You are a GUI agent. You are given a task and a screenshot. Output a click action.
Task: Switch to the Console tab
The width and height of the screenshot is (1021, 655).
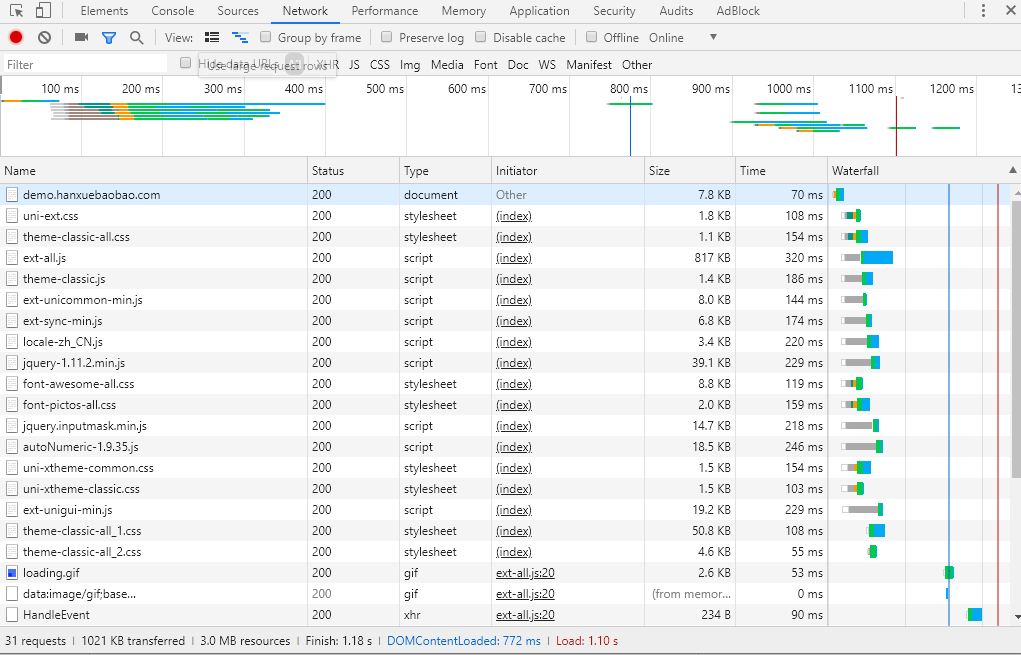click(x=173, y=11)
